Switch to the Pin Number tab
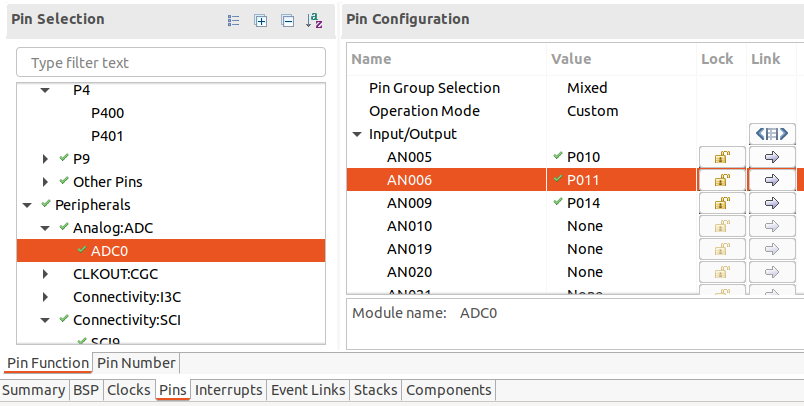 pos(136,363)
